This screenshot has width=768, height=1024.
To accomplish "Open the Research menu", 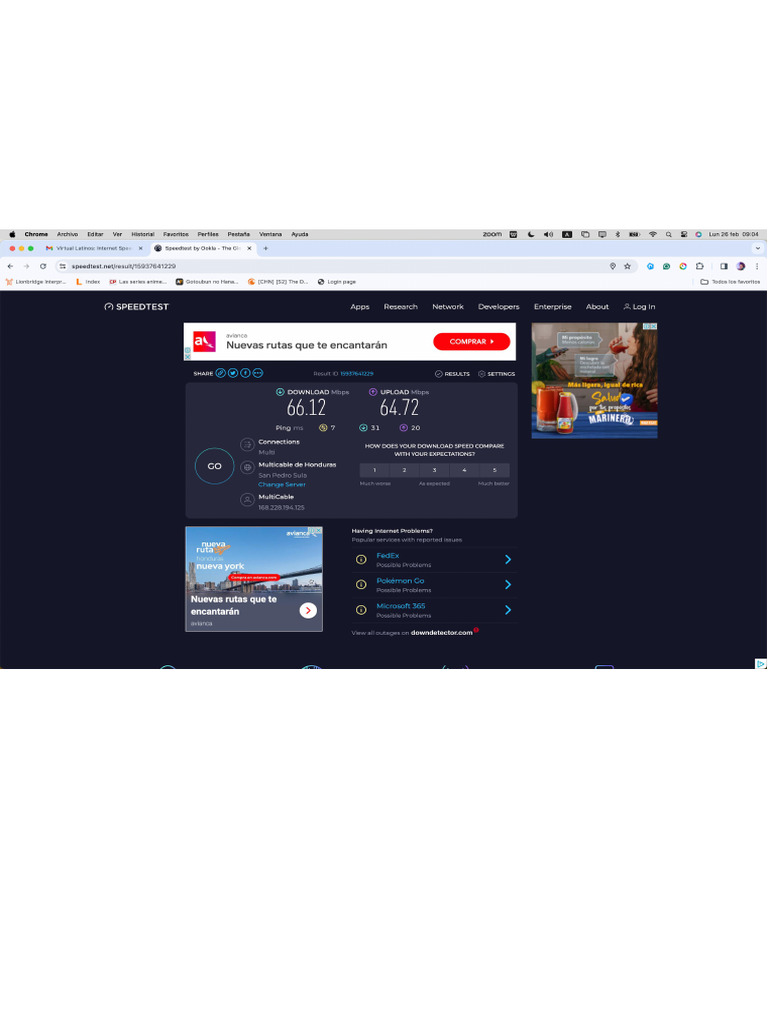I will pyautogui.click(x=400, y=306).
